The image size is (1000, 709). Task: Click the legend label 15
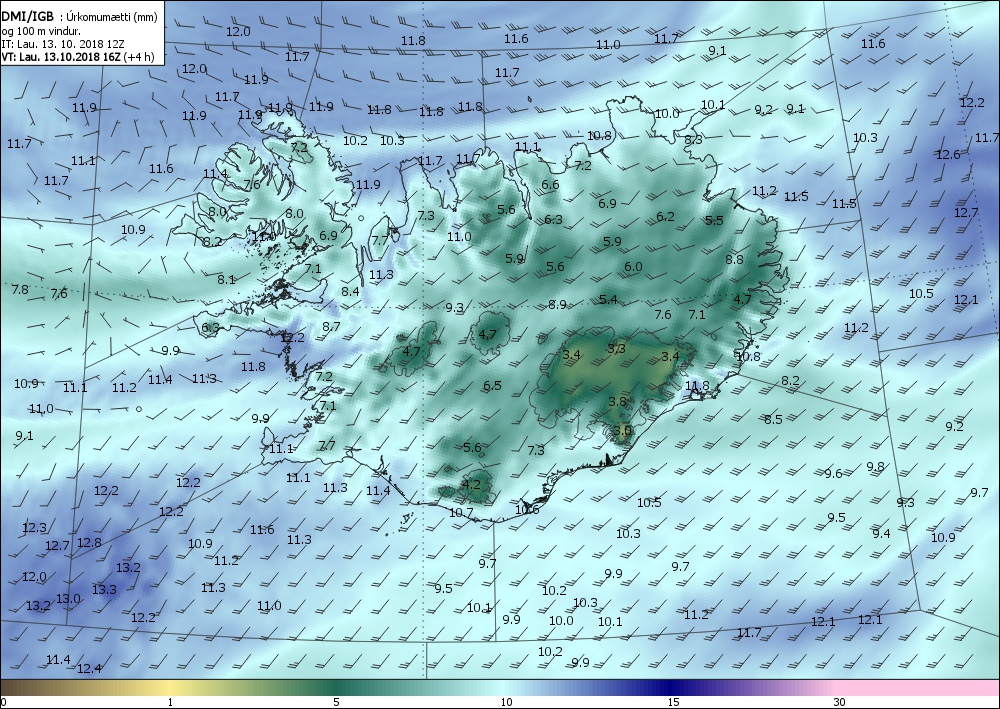click(673, 703)
